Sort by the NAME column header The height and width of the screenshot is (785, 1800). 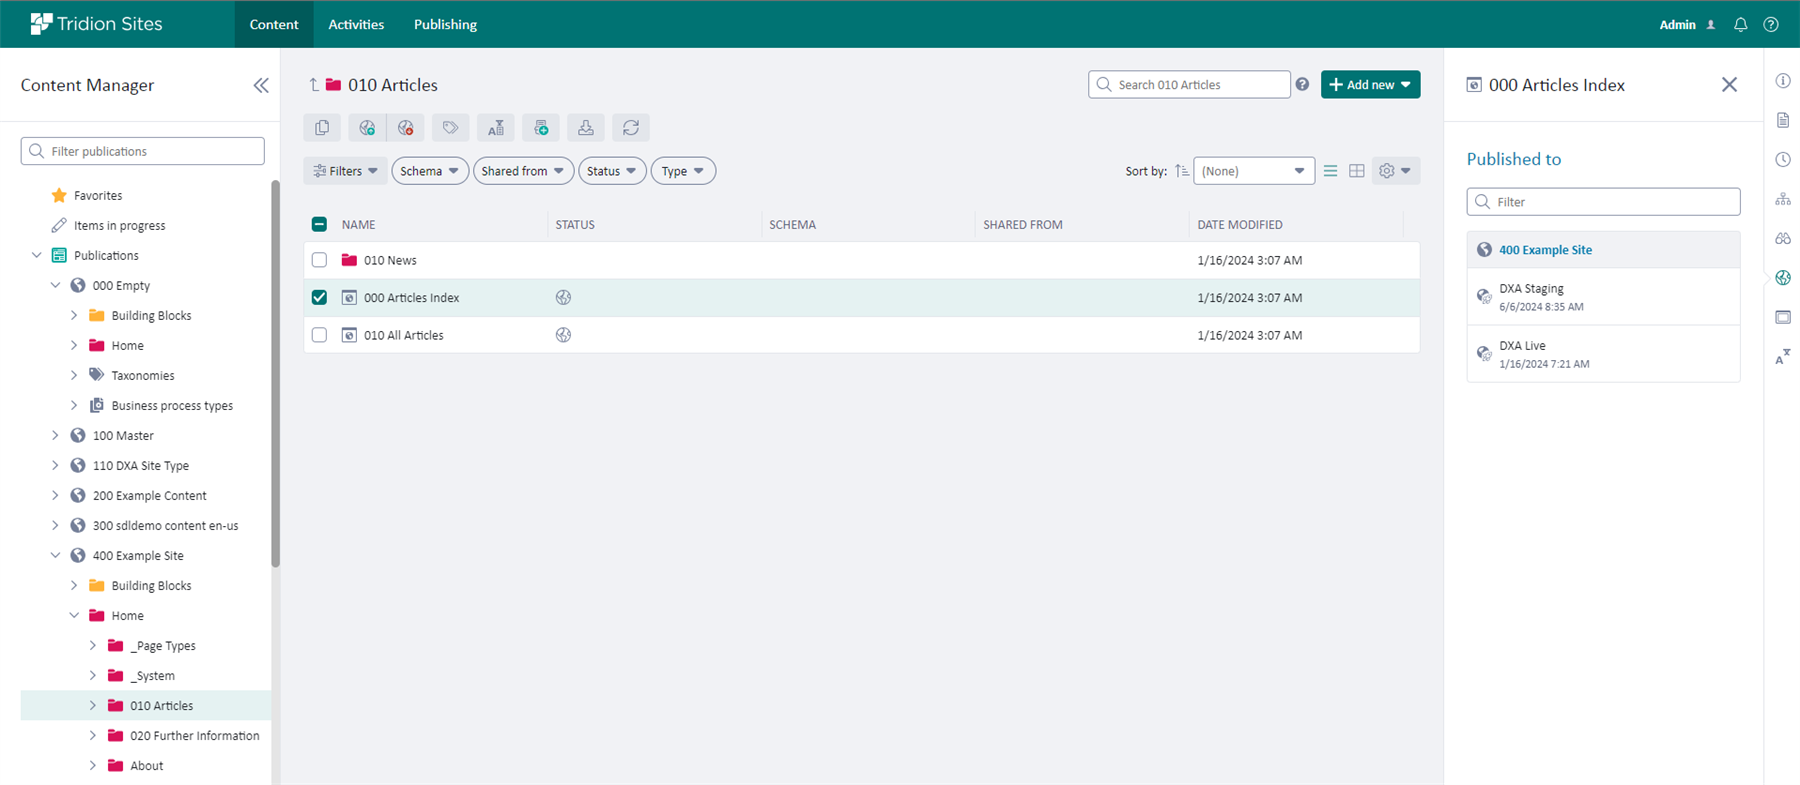(x=358, y=225)
